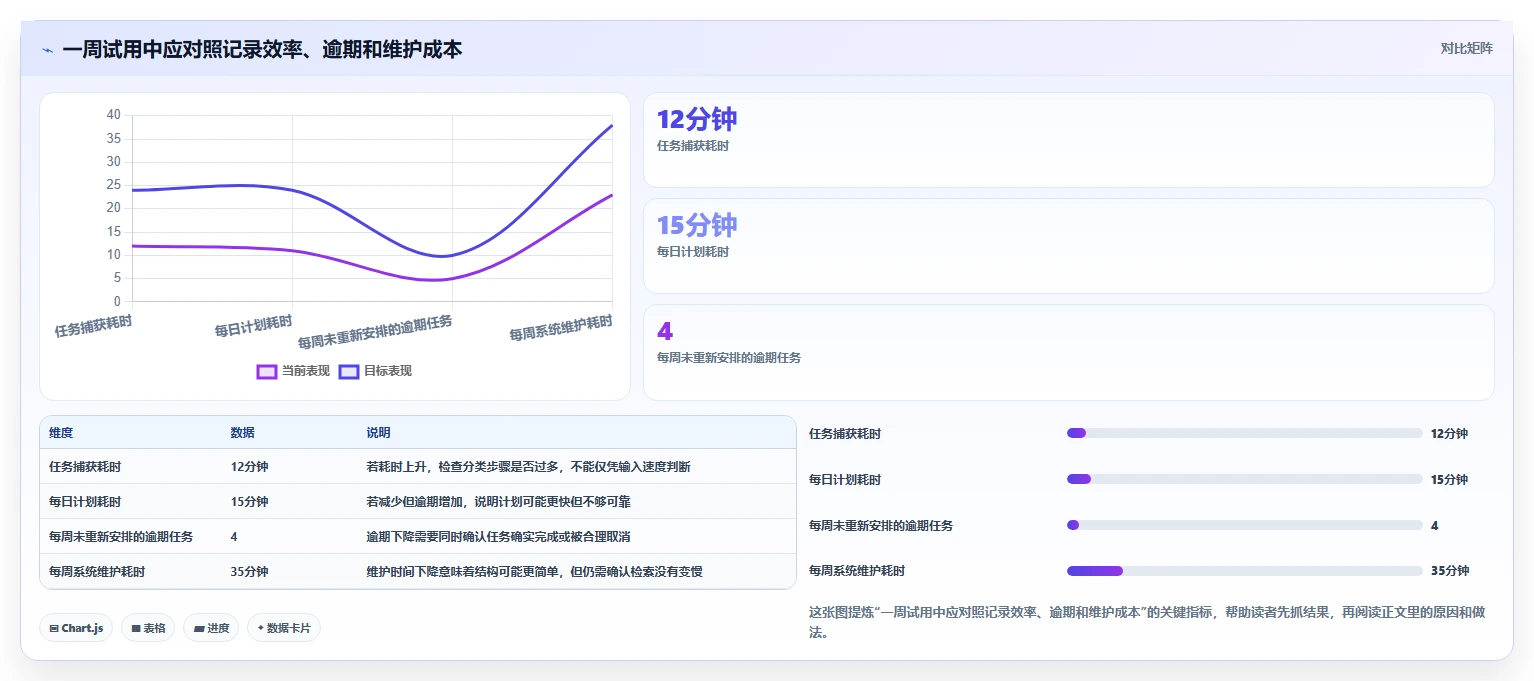Click 每周未重新安排的逾期任务 cell in the table

pos(121,537)
